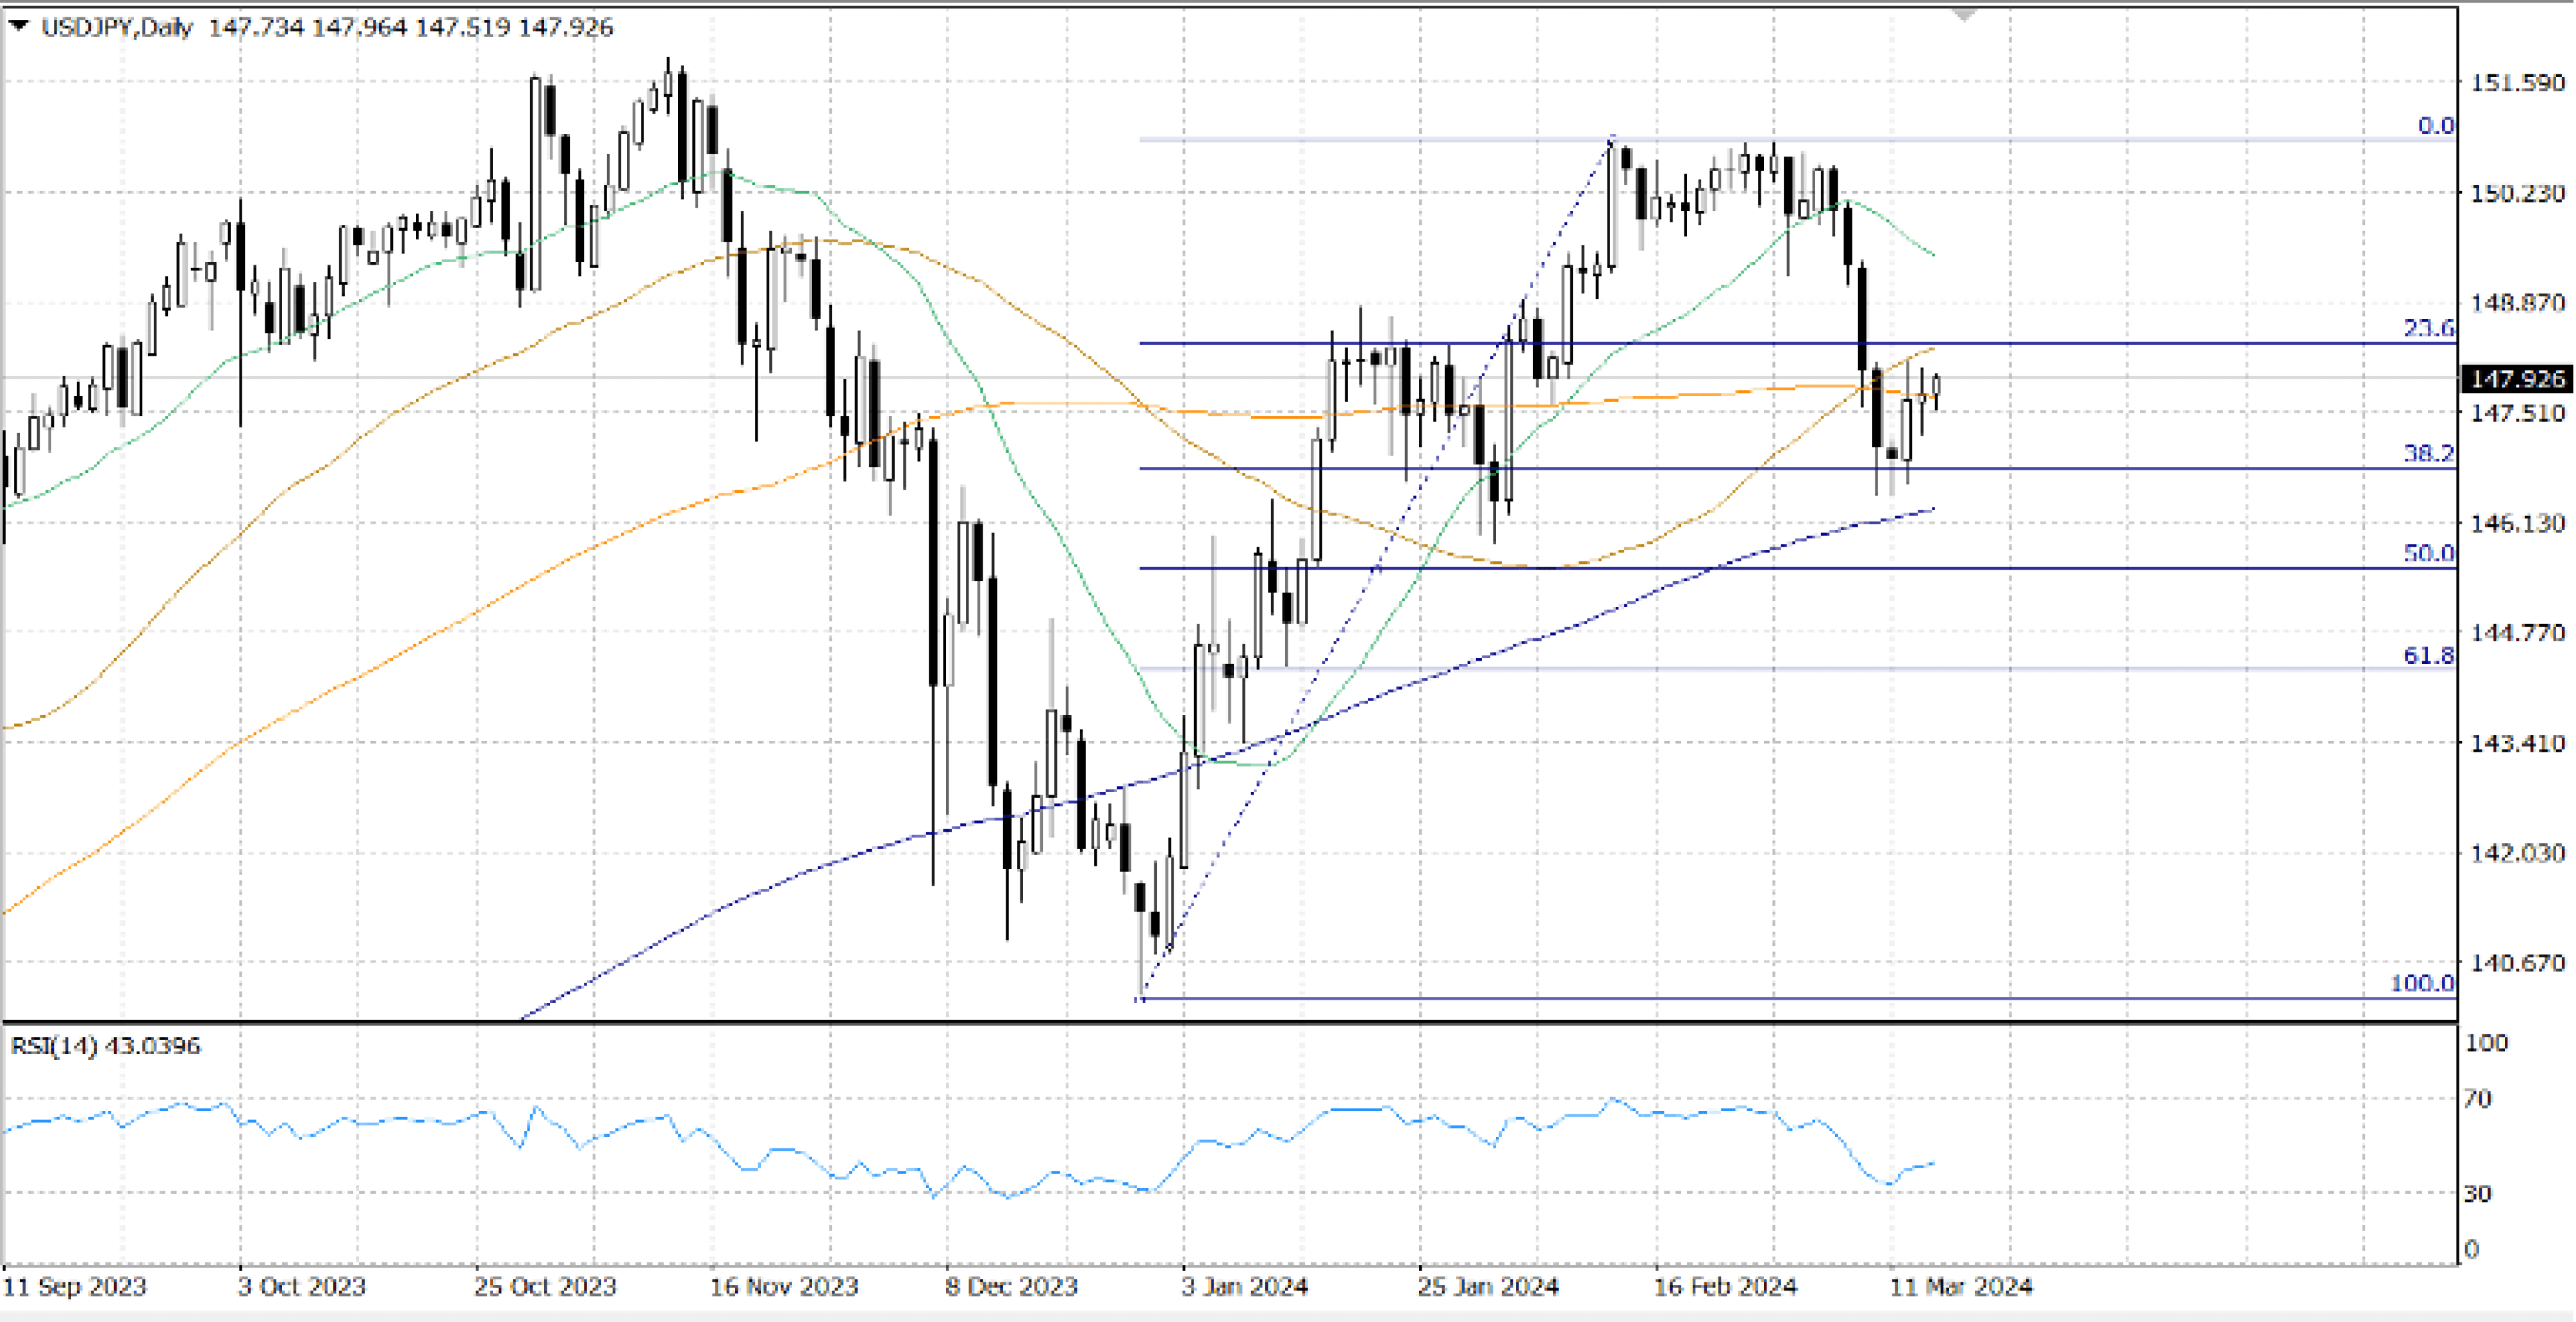Click the 25 Oct 2023 date label
The height and width of the screenshot is (1322, 2576).
point(545,1287)
